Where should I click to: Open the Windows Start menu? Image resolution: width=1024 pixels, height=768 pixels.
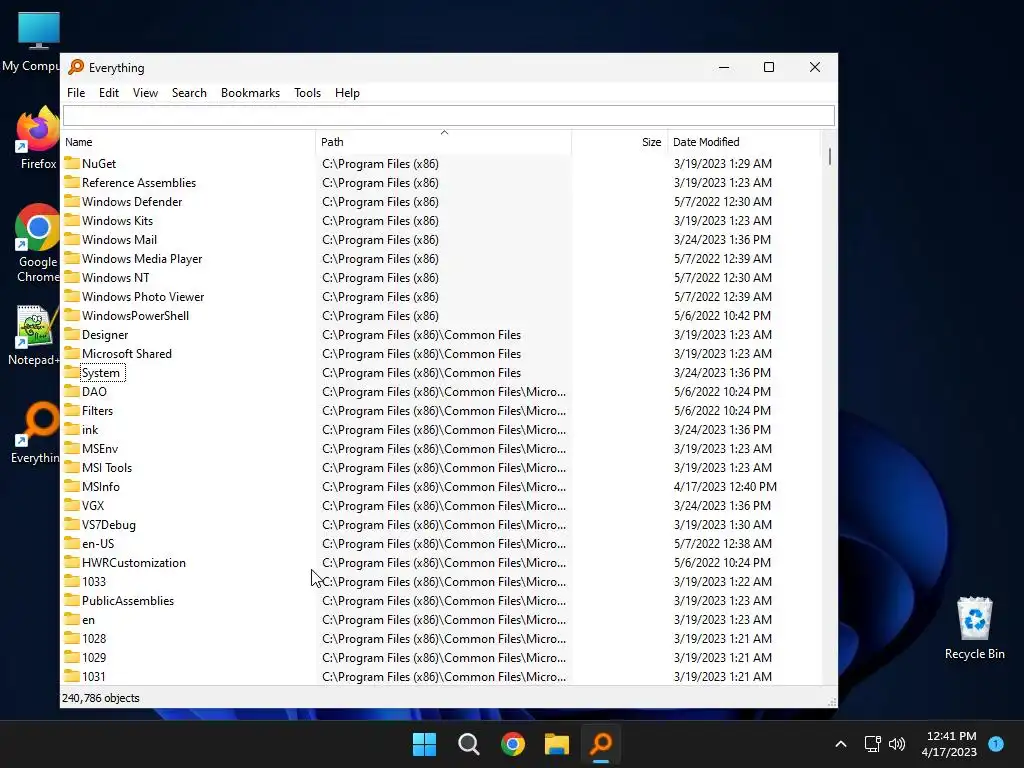(424, 744)
